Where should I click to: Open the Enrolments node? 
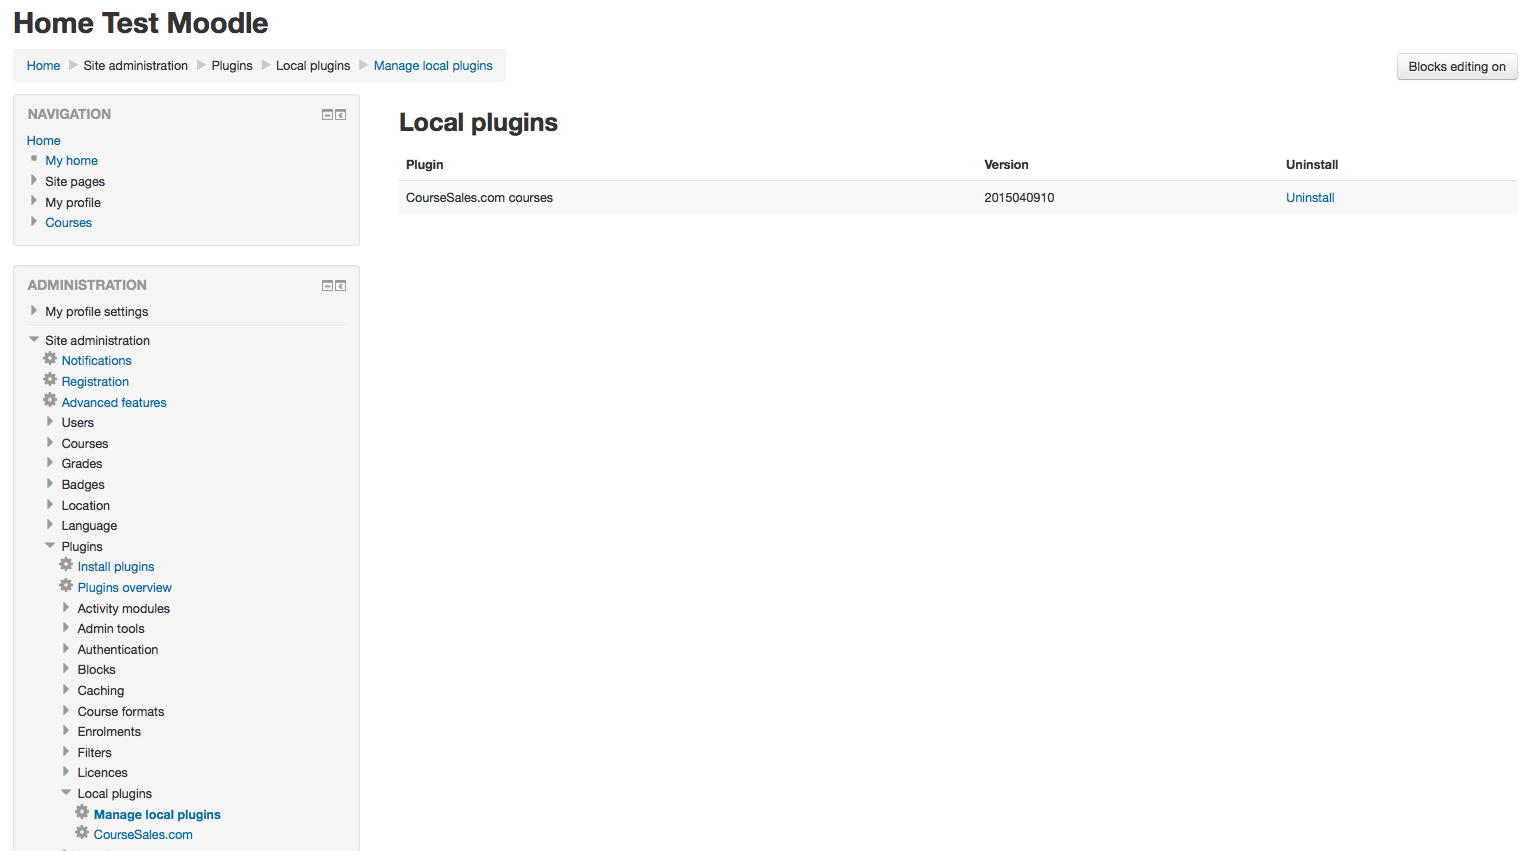pyautogui.click(x=109, y=732)
